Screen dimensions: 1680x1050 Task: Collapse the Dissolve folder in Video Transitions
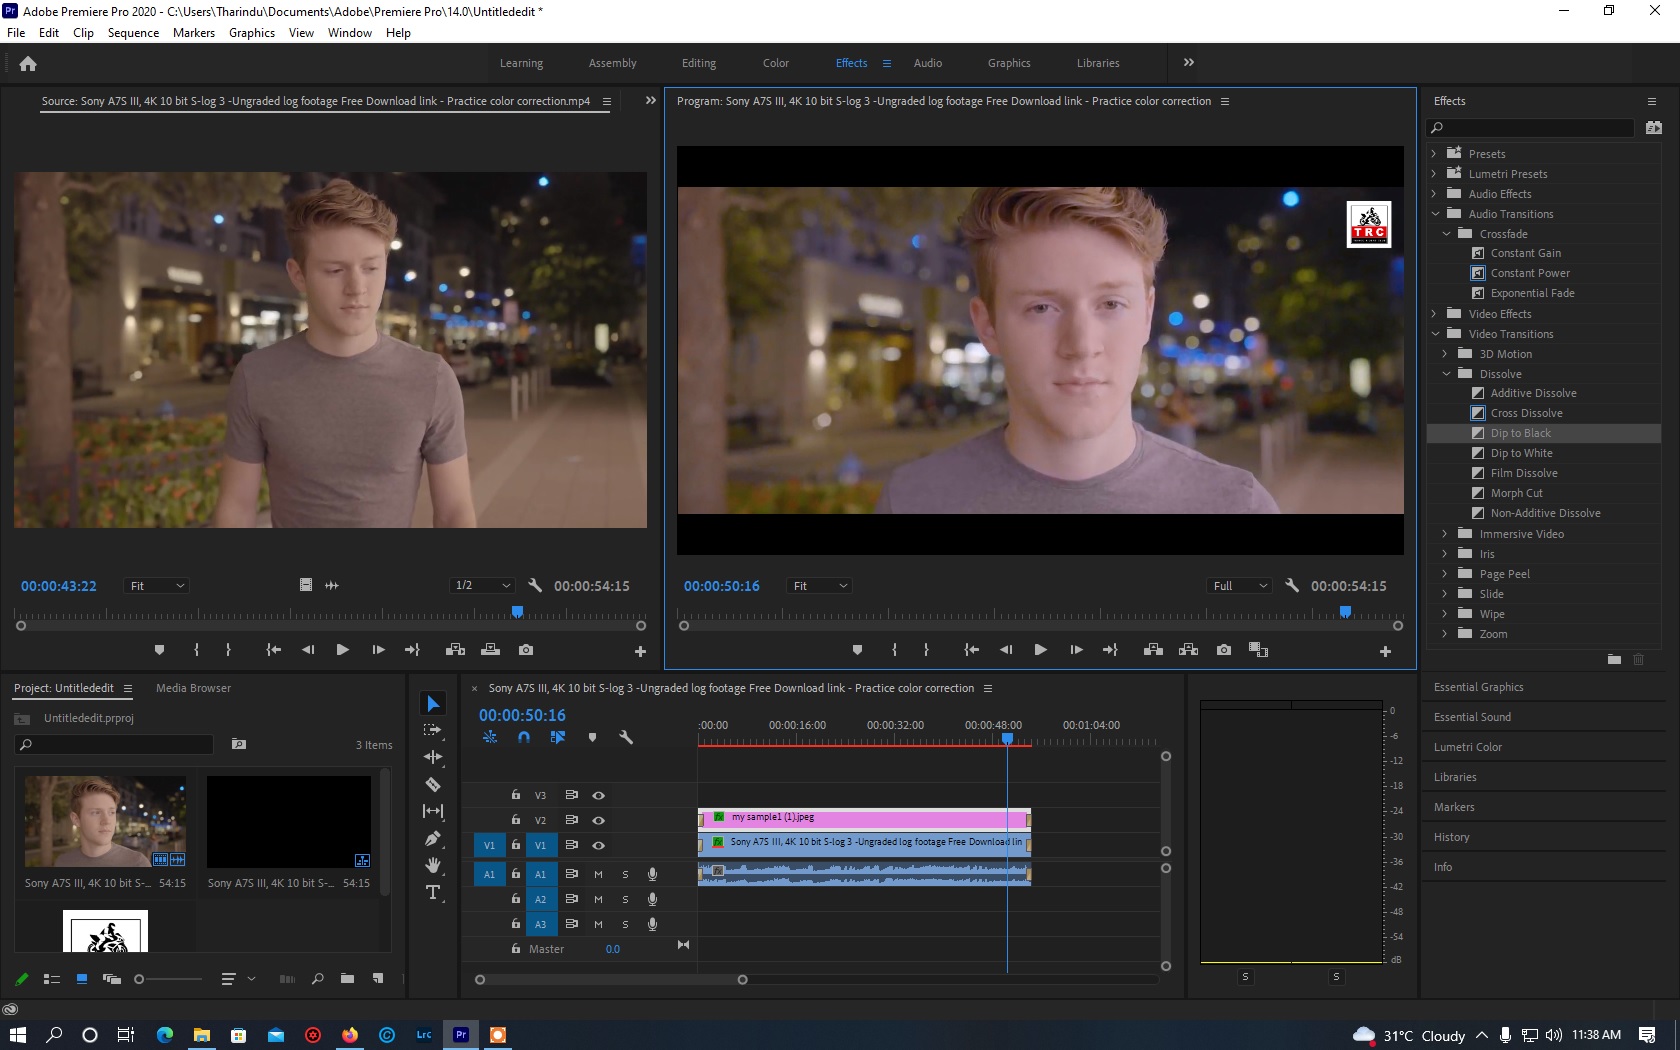1447,373
